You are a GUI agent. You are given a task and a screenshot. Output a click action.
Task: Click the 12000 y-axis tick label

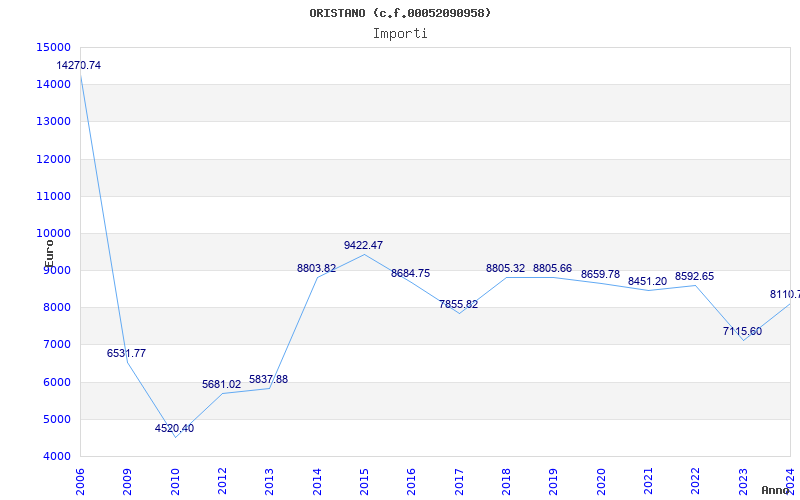tap(54, 159)
